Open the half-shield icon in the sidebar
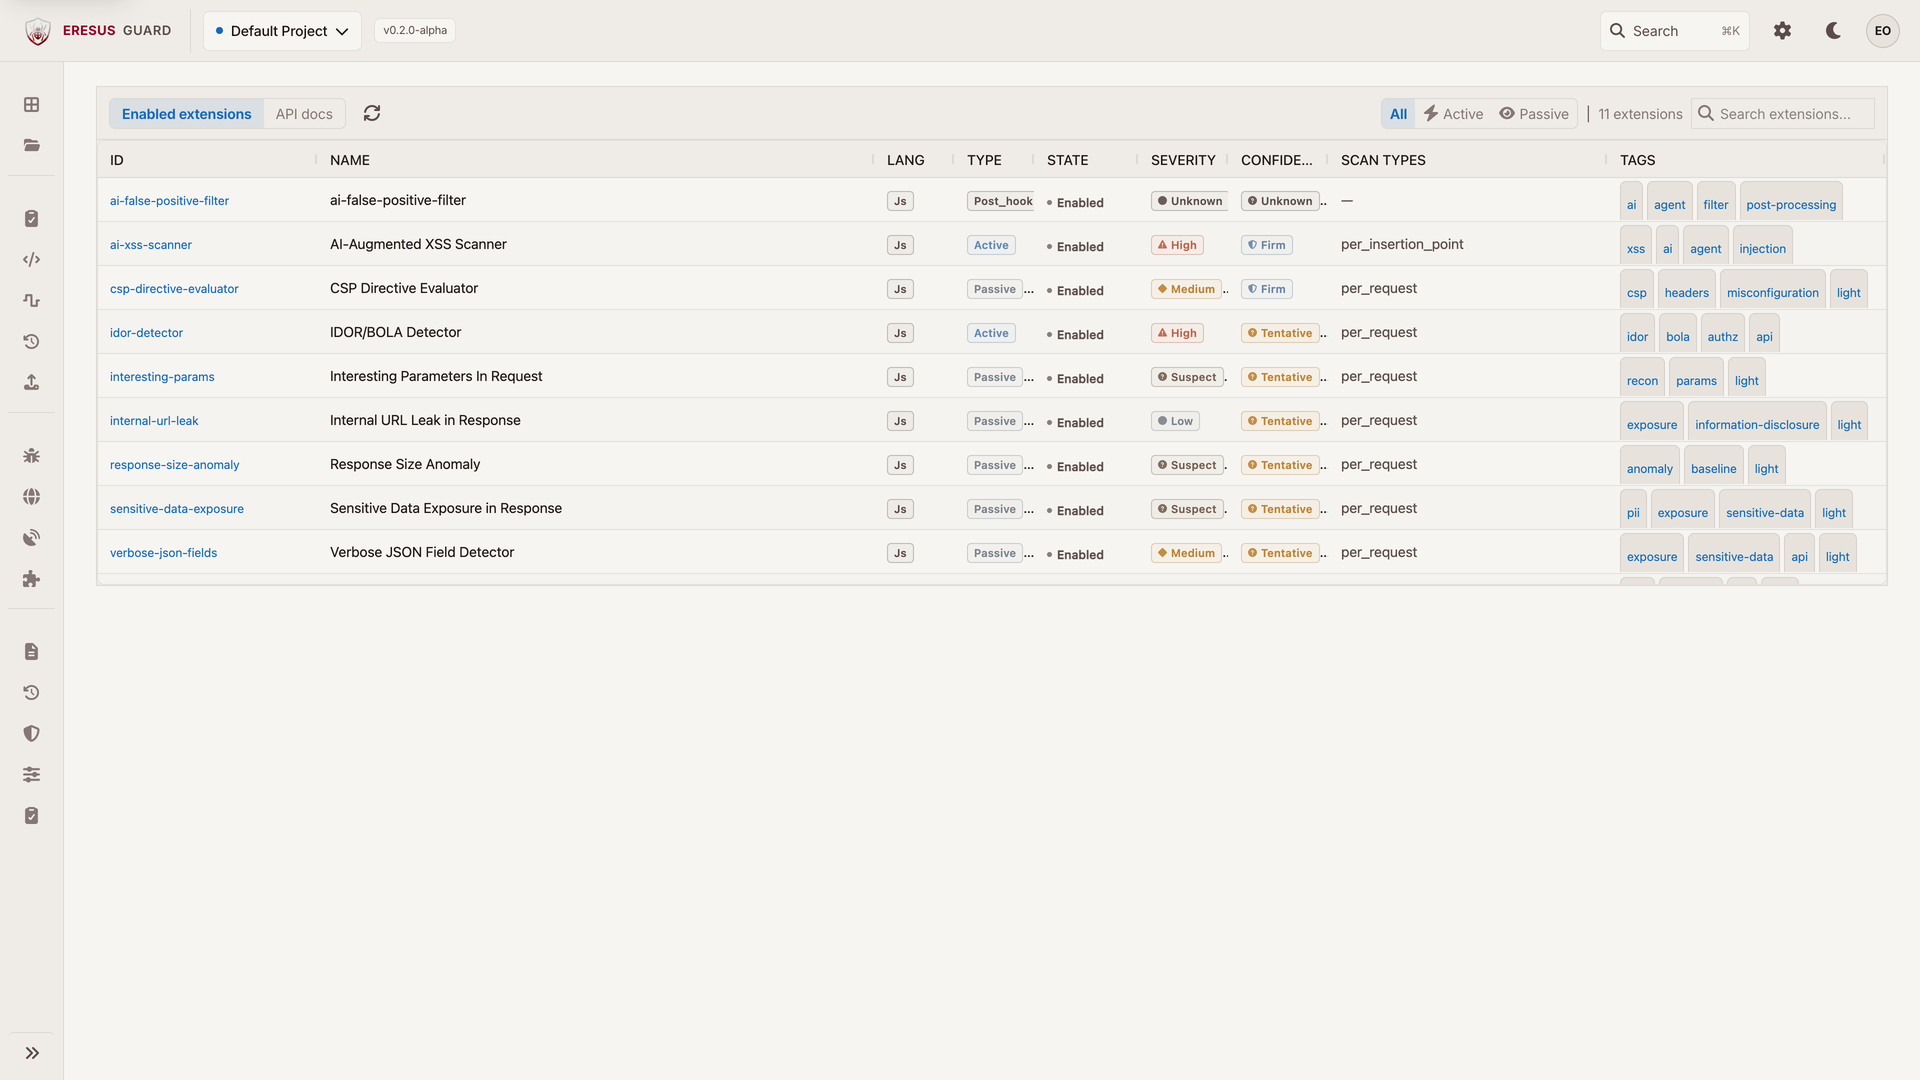 [x=32, y=734]
